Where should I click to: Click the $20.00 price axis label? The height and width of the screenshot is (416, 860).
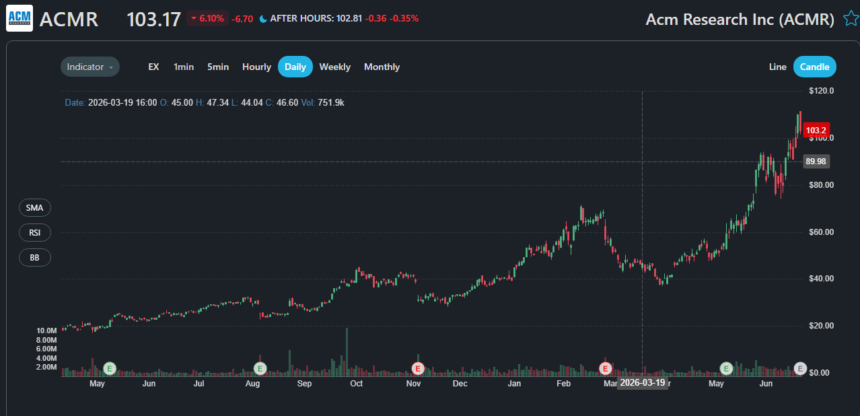(822, 326)
